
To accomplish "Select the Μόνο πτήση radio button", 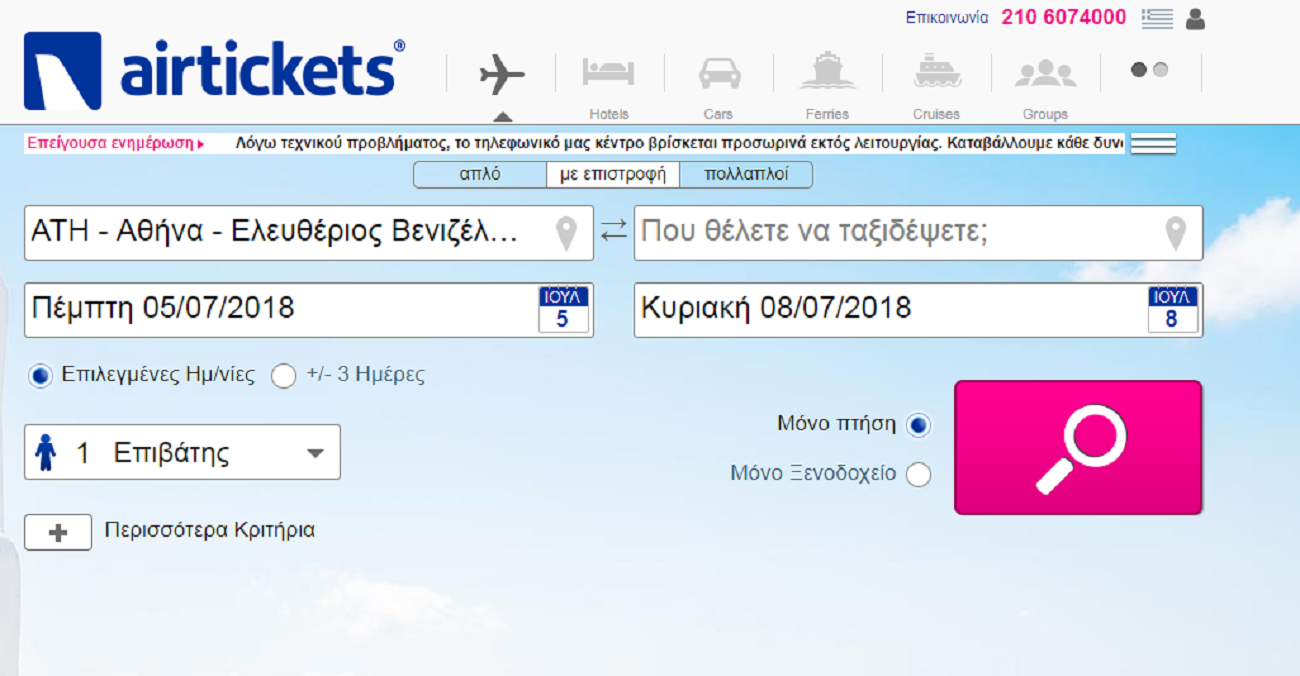I will point(918,425).
